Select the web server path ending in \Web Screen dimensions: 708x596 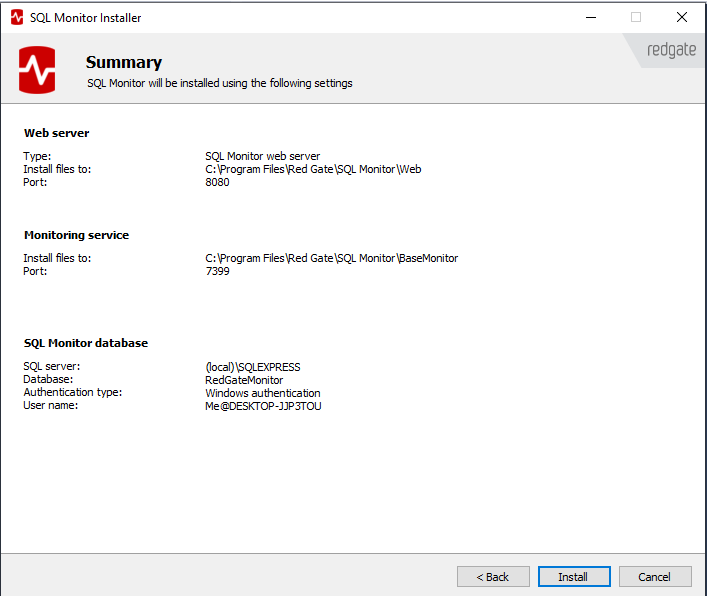click(313, 169)
